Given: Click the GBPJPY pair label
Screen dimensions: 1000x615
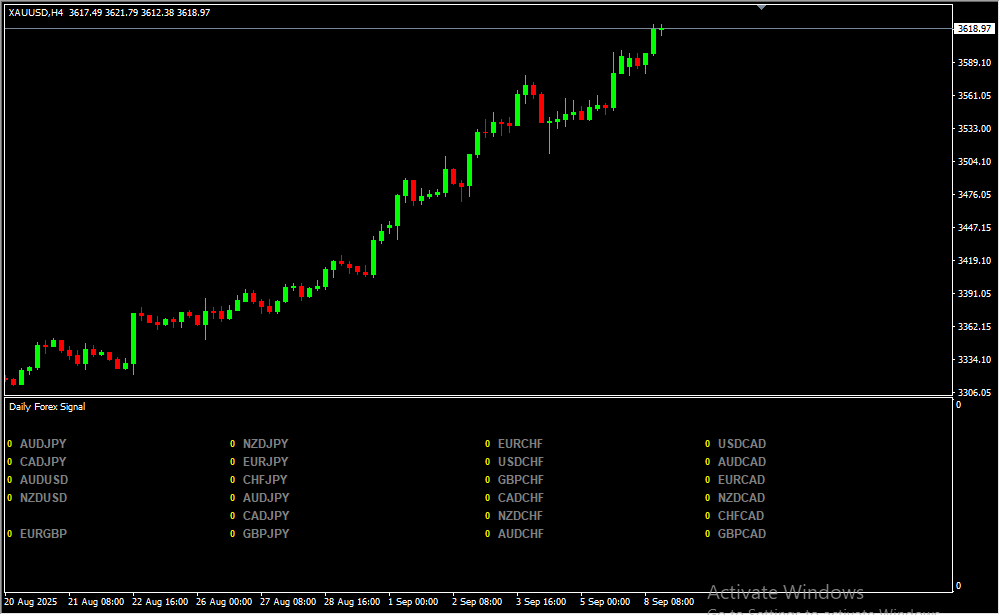Looking at the screenshot, I should (x=265, y=534).
